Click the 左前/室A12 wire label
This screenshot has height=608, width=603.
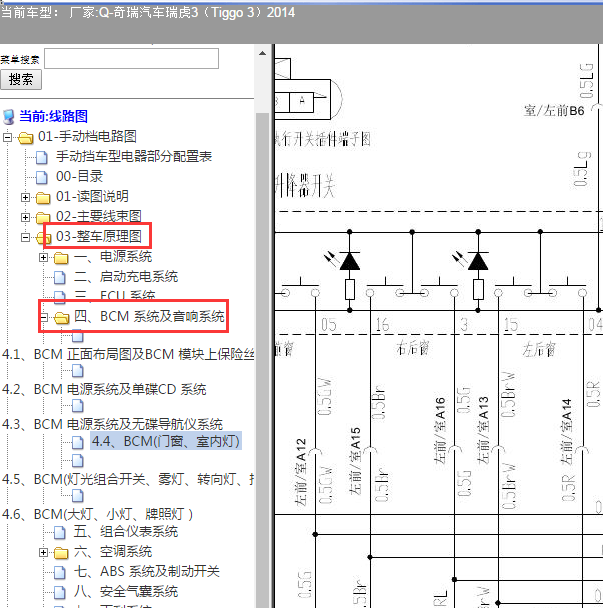[x=300, y=472]
